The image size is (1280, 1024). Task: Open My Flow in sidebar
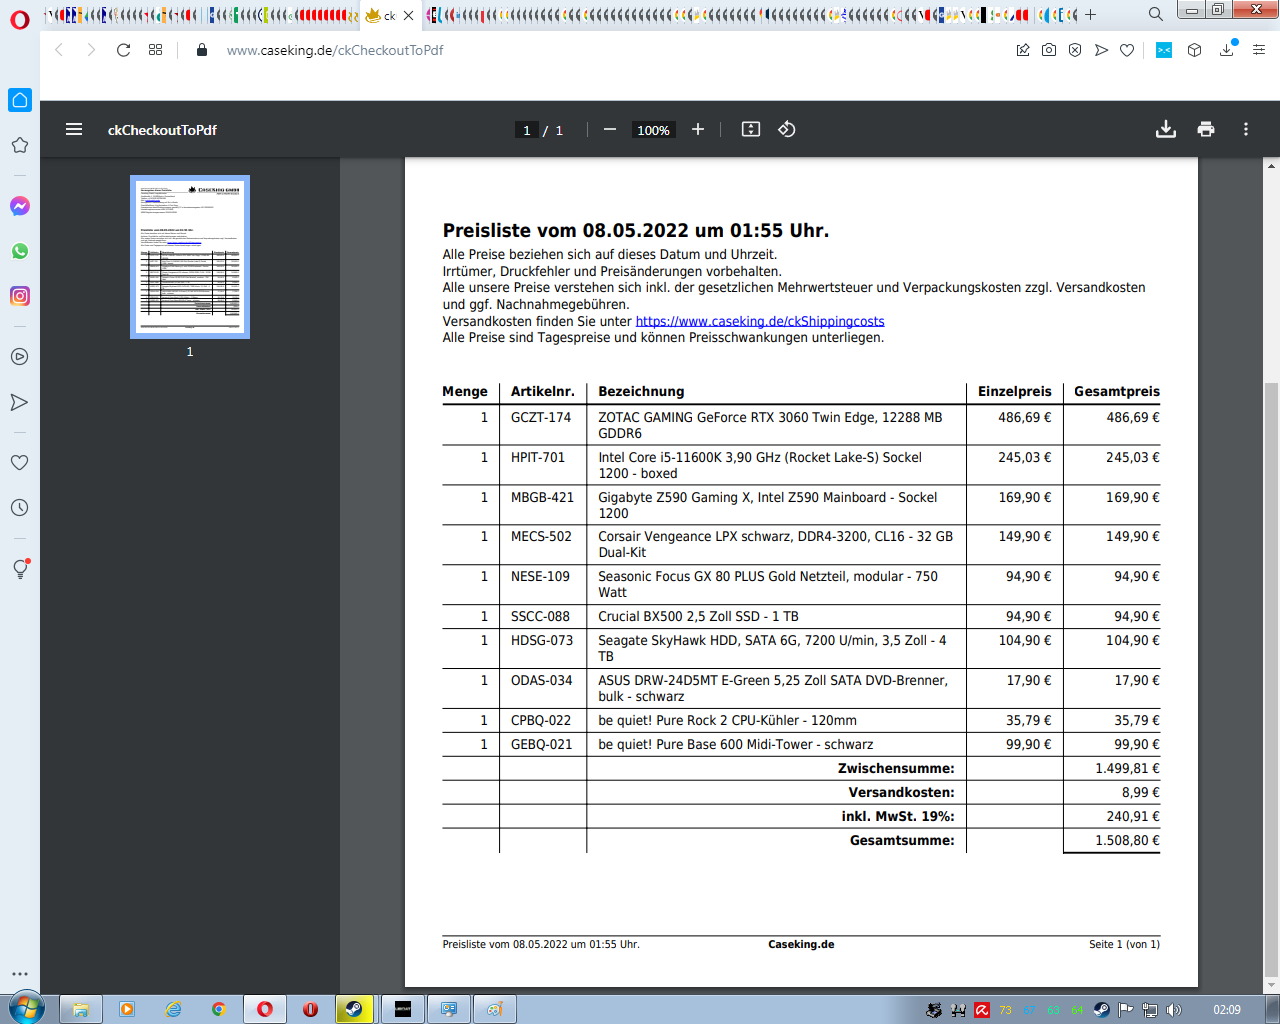pyautogui.click(x=20, y=402)
